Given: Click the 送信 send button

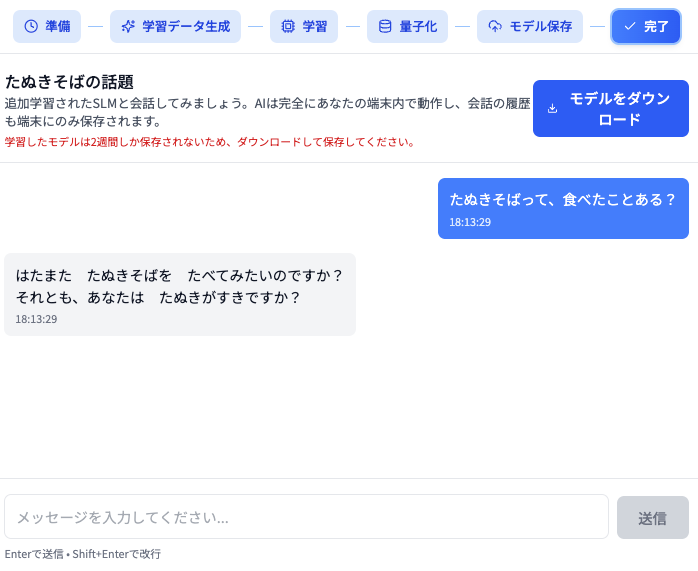Looking at the screenshot, I should coord(653,518).
